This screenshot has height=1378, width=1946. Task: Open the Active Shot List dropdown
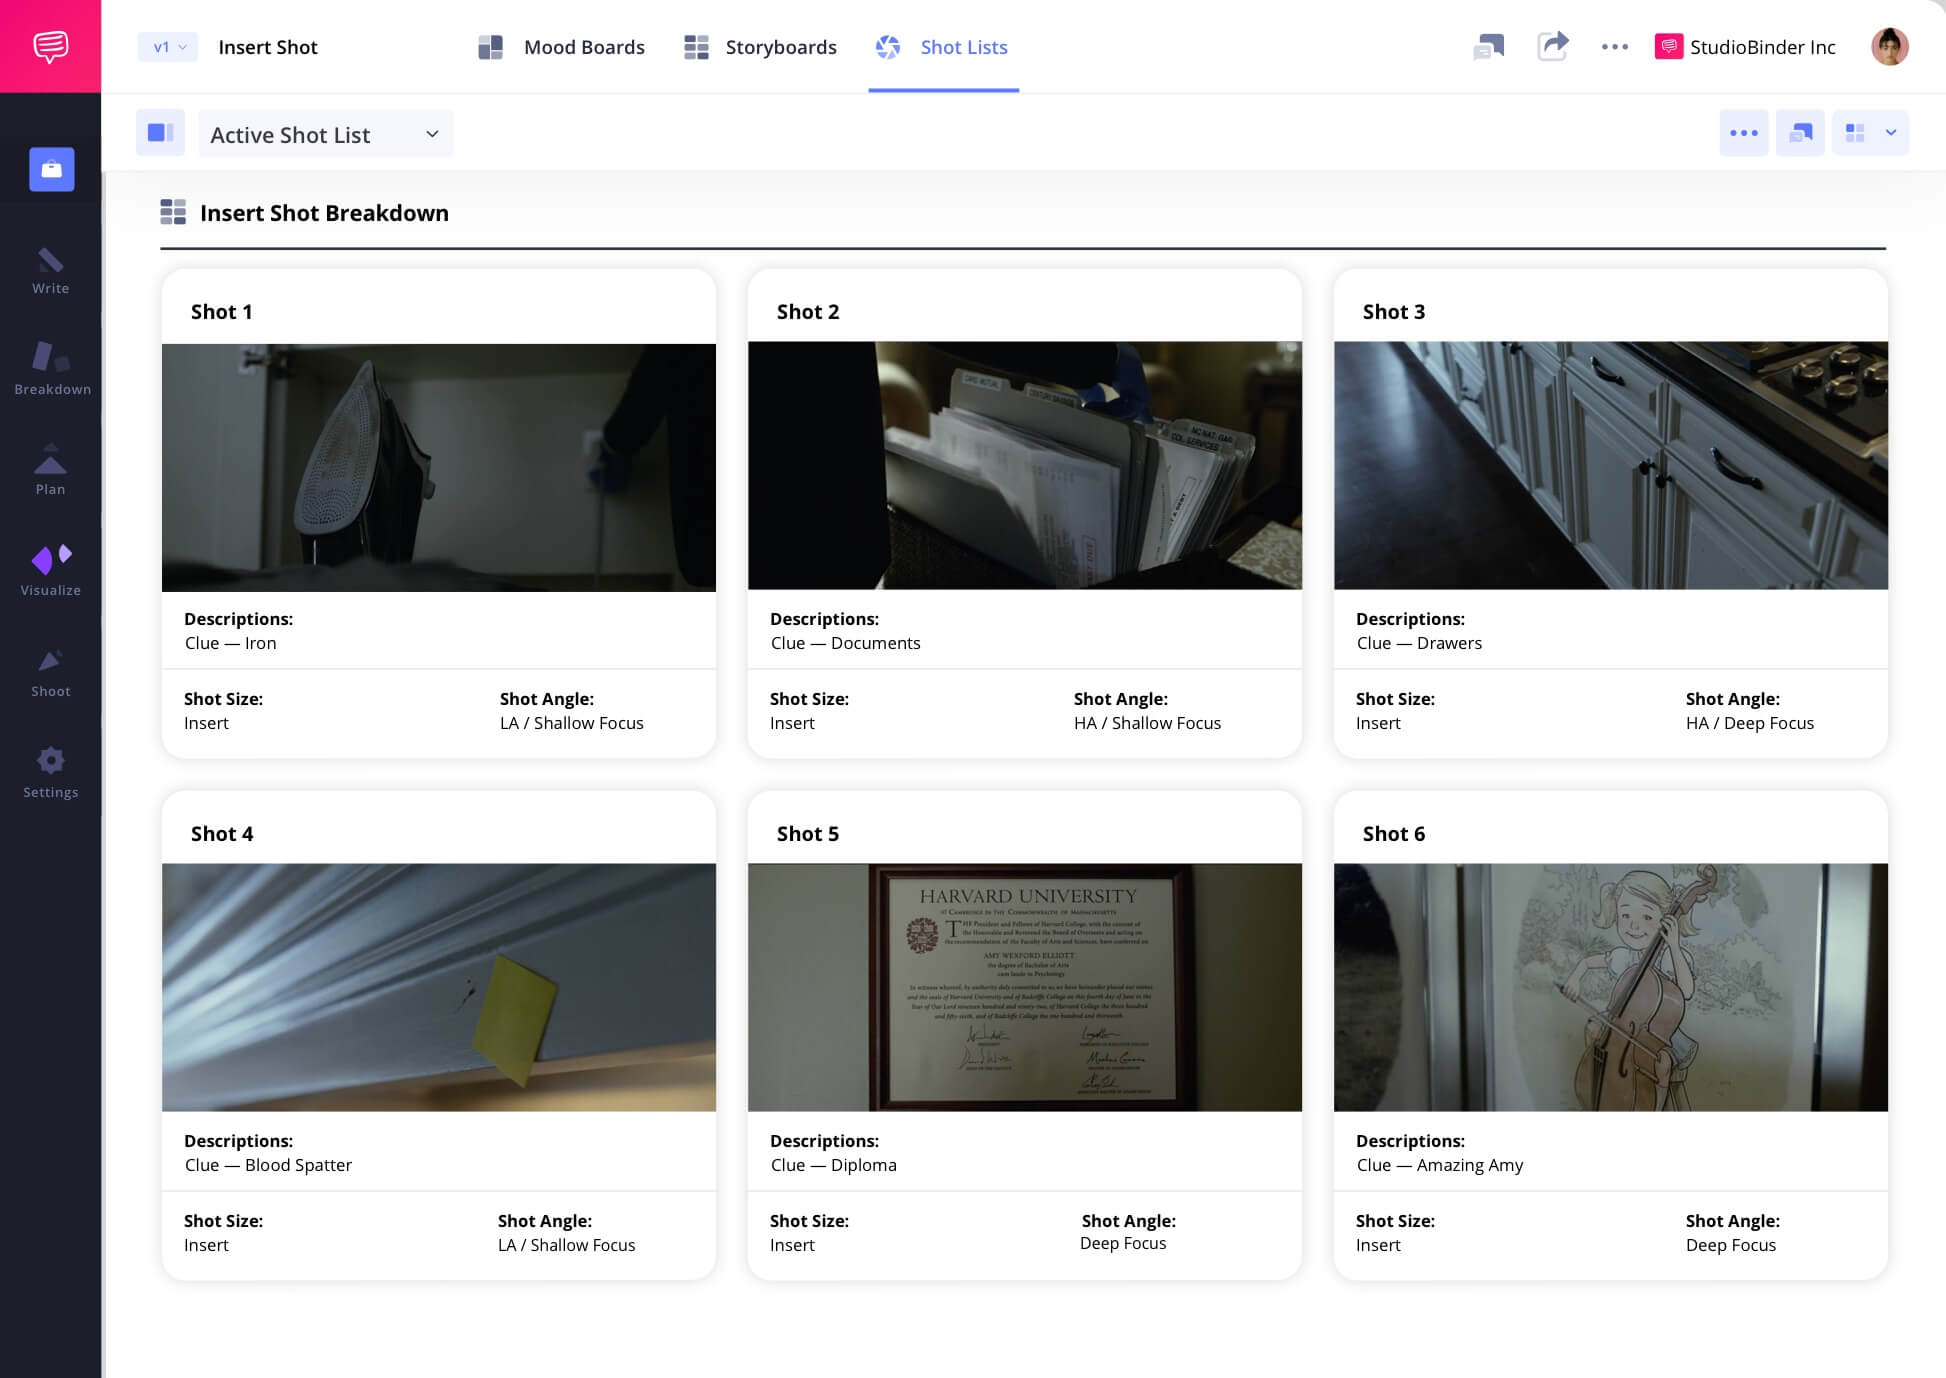pos(325,133)
